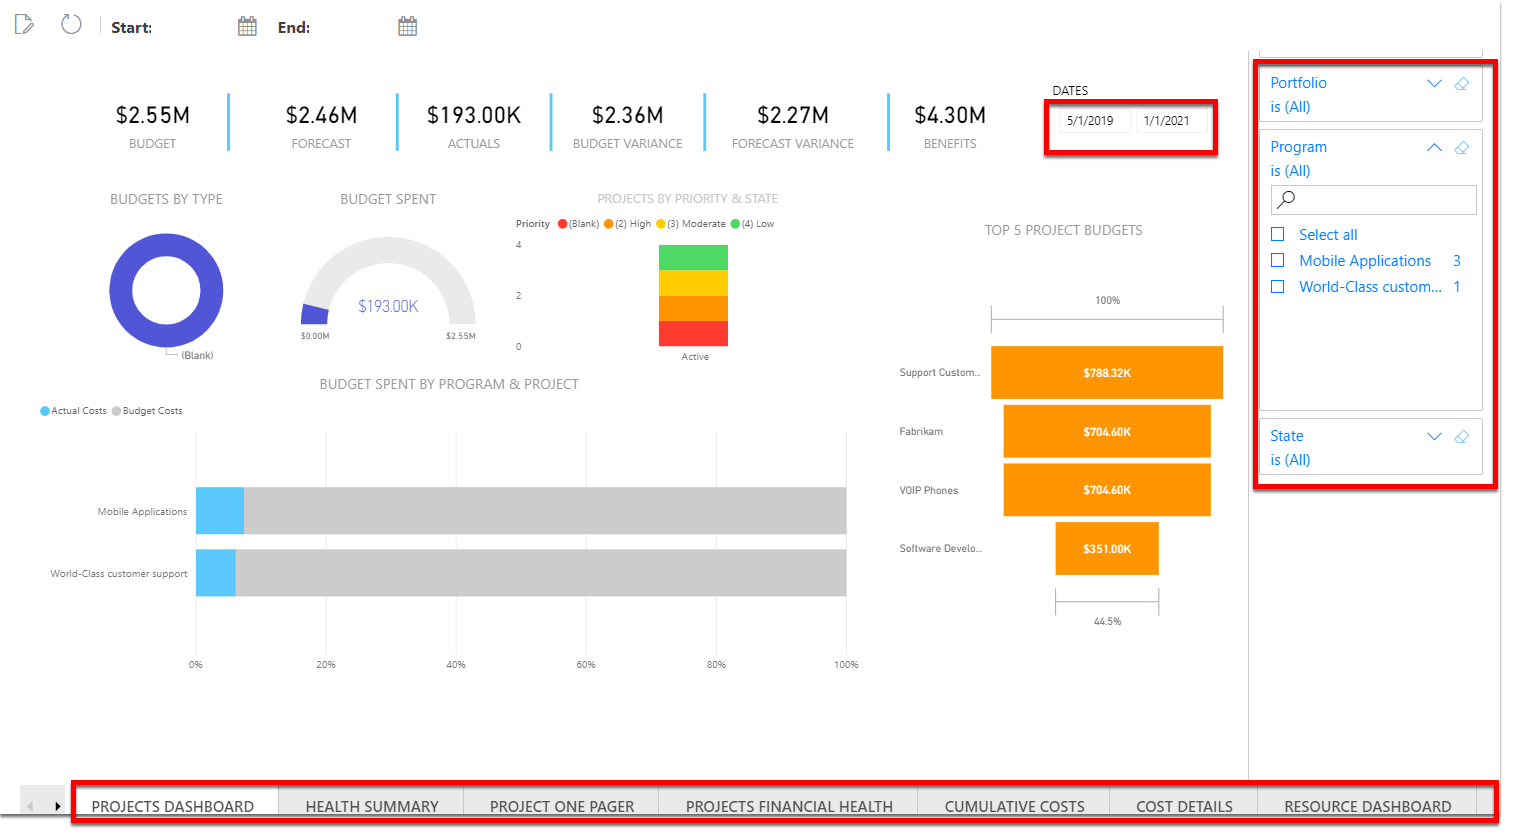The height and width of the screenshot is (838, 1521).
Task: Expand the Portfolio filter chevron
Action: pos(1434,83)
